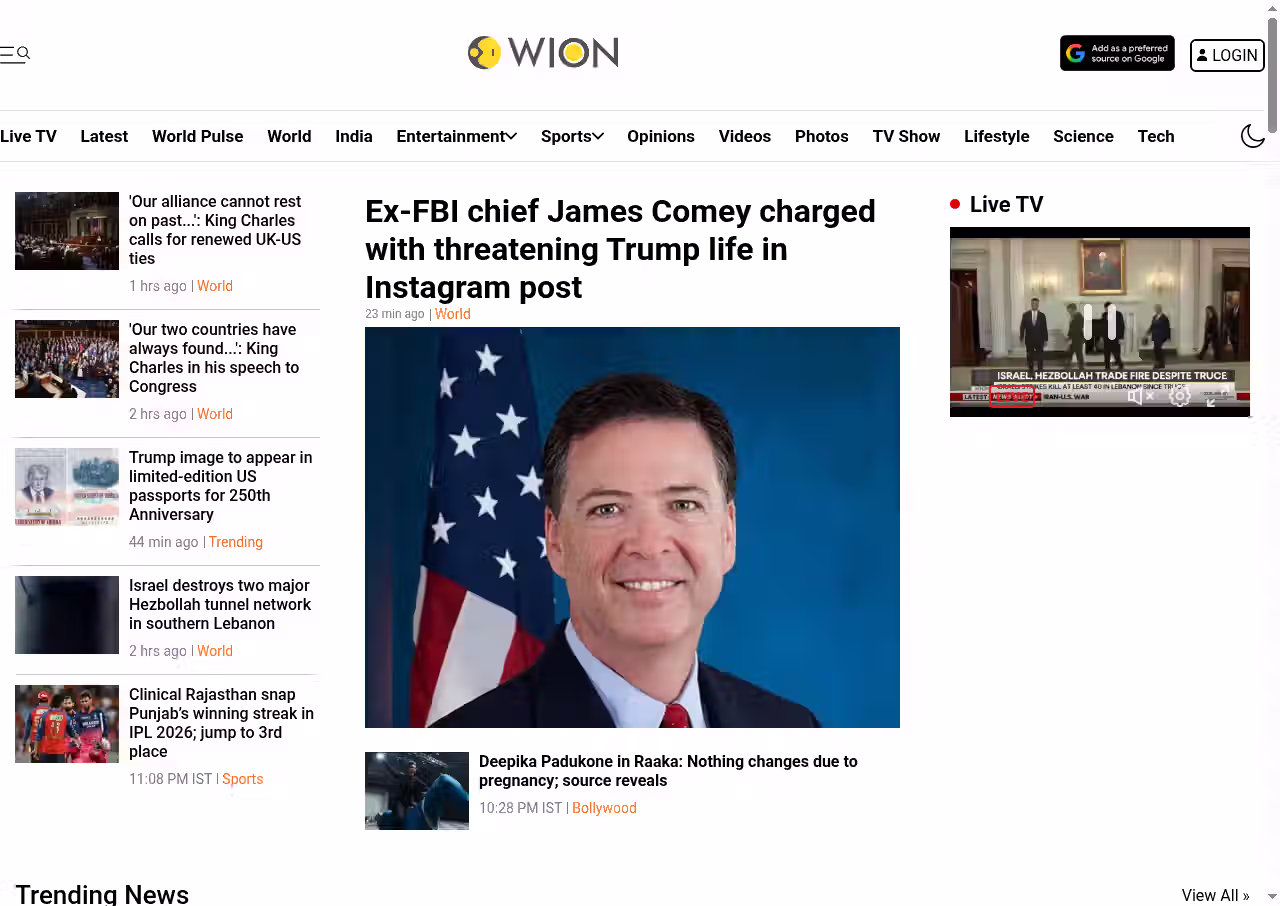Add WION as preferred source on Google
The image size is (1280, 906).
[1117, 54]
